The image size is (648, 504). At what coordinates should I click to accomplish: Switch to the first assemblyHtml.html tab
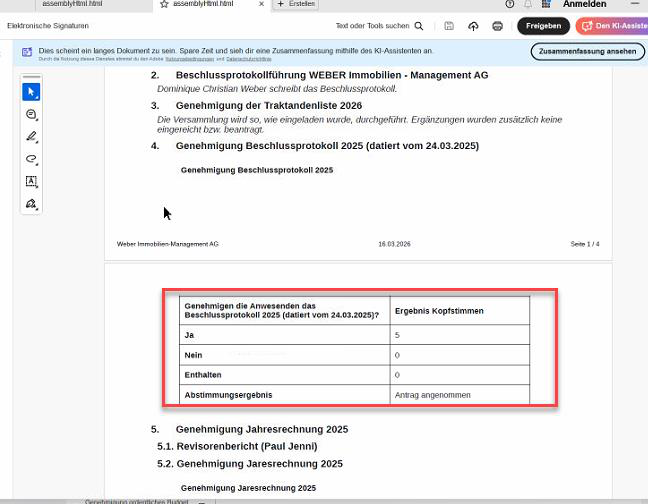click(x=72, y=4)
